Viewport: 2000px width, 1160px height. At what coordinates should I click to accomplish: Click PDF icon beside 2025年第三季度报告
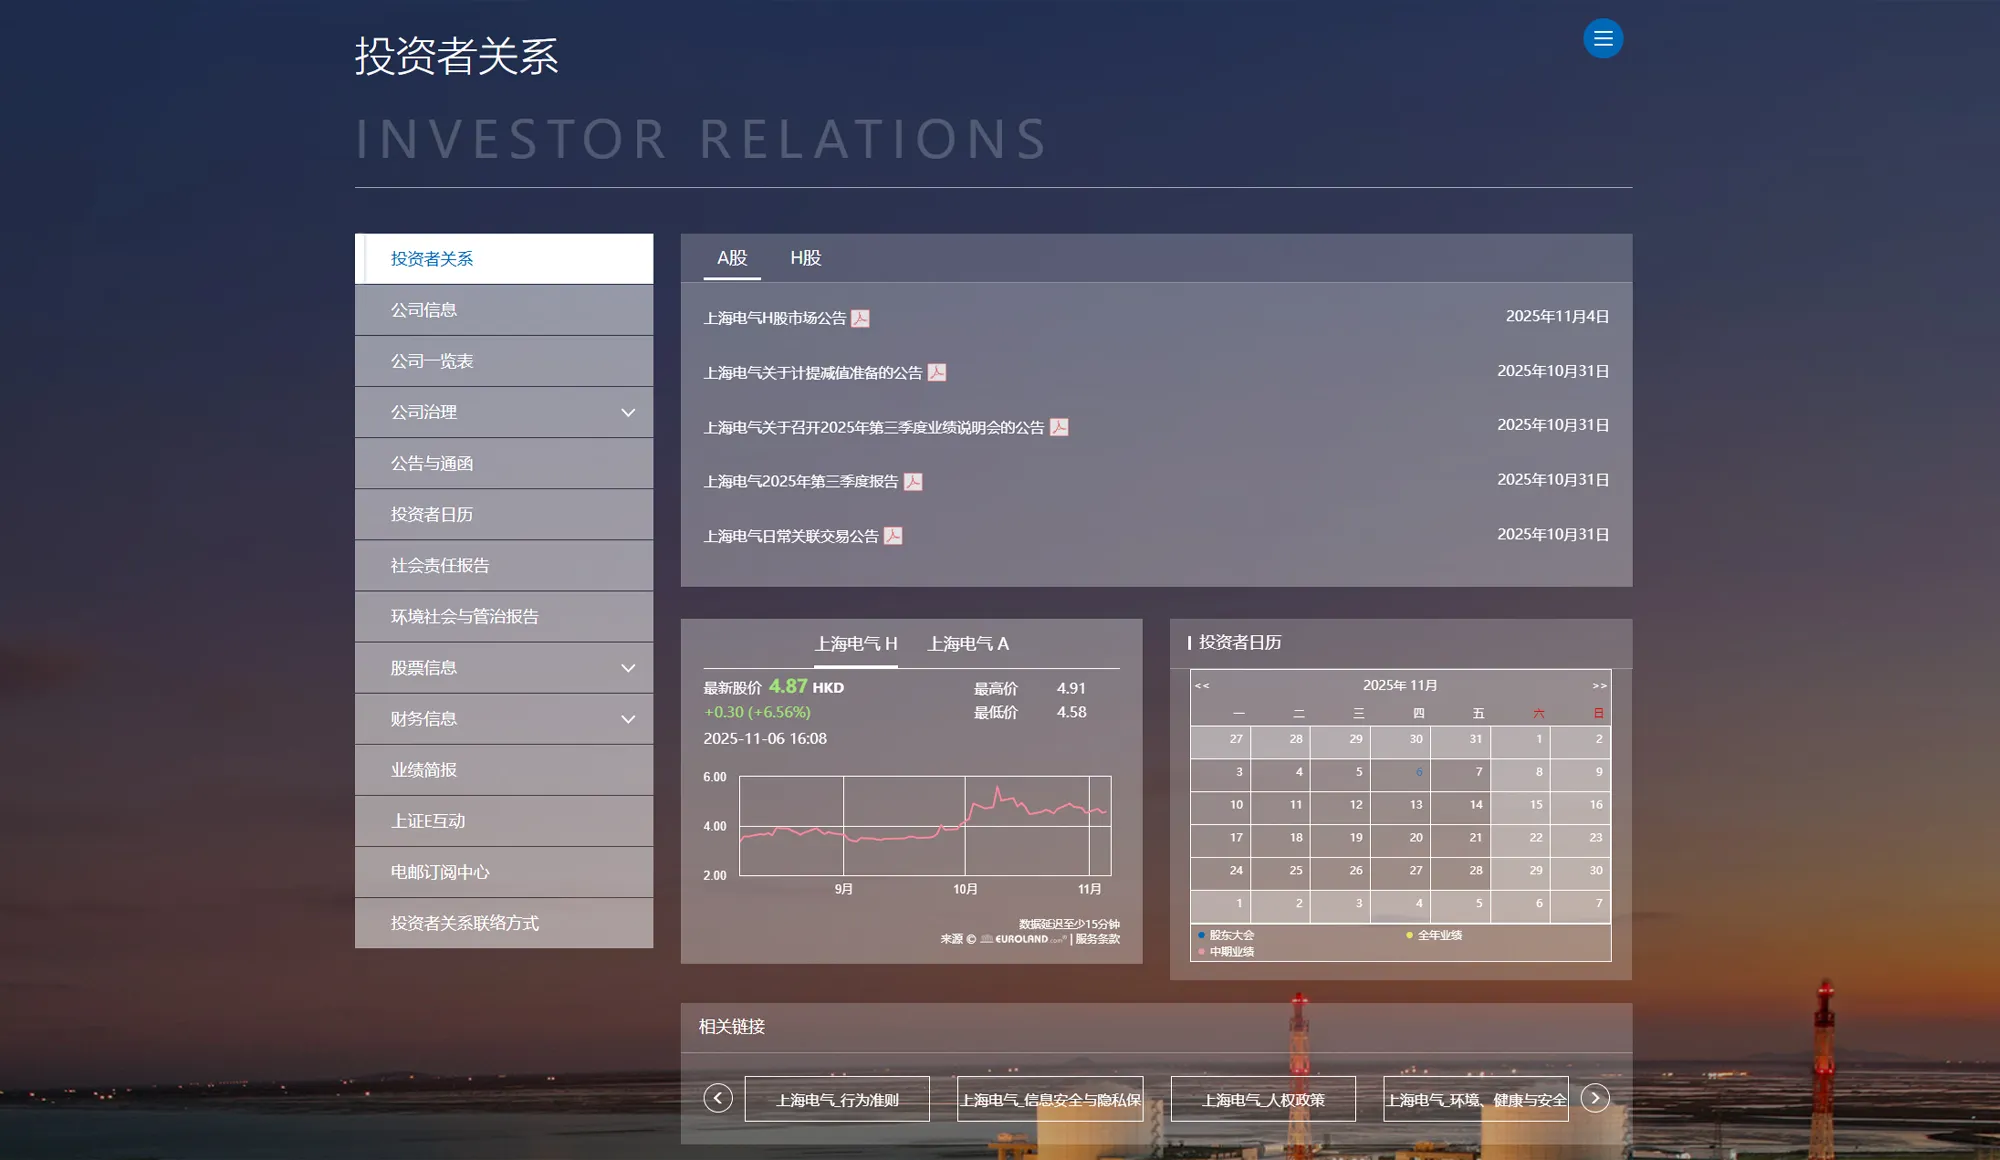click(912, 482)
